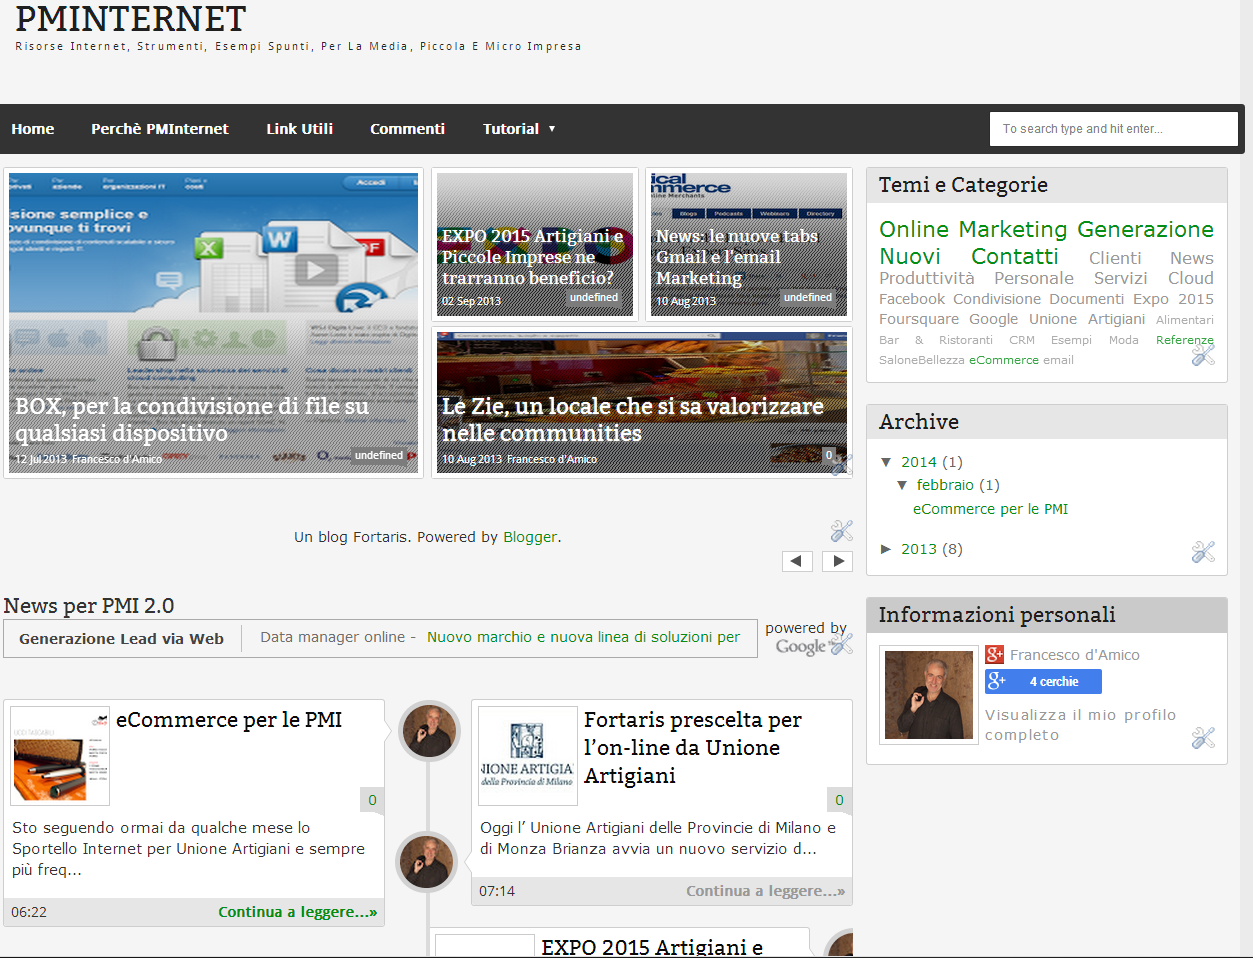Click the Nuovo marchio e nuova linea headline
The width and height of the screenshot is (1253, 958).
[584, 637]
